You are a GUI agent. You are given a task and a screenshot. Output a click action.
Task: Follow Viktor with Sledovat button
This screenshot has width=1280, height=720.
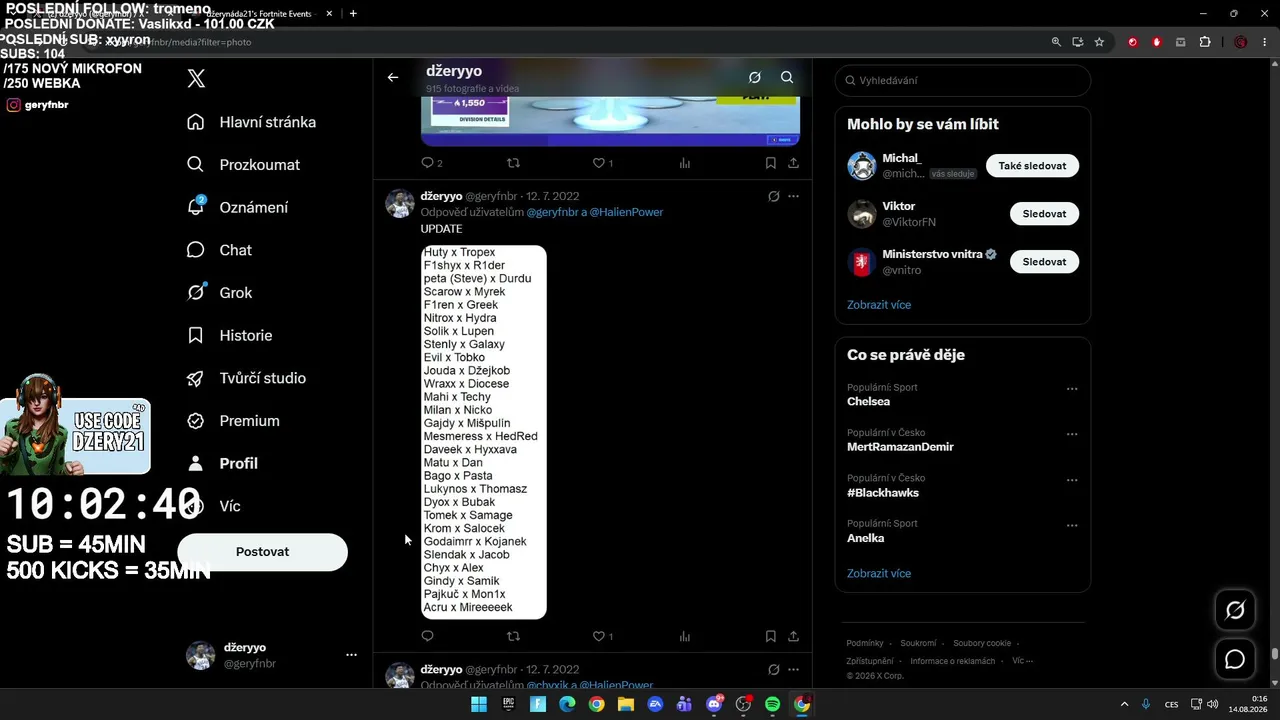tap(1044, 214)
